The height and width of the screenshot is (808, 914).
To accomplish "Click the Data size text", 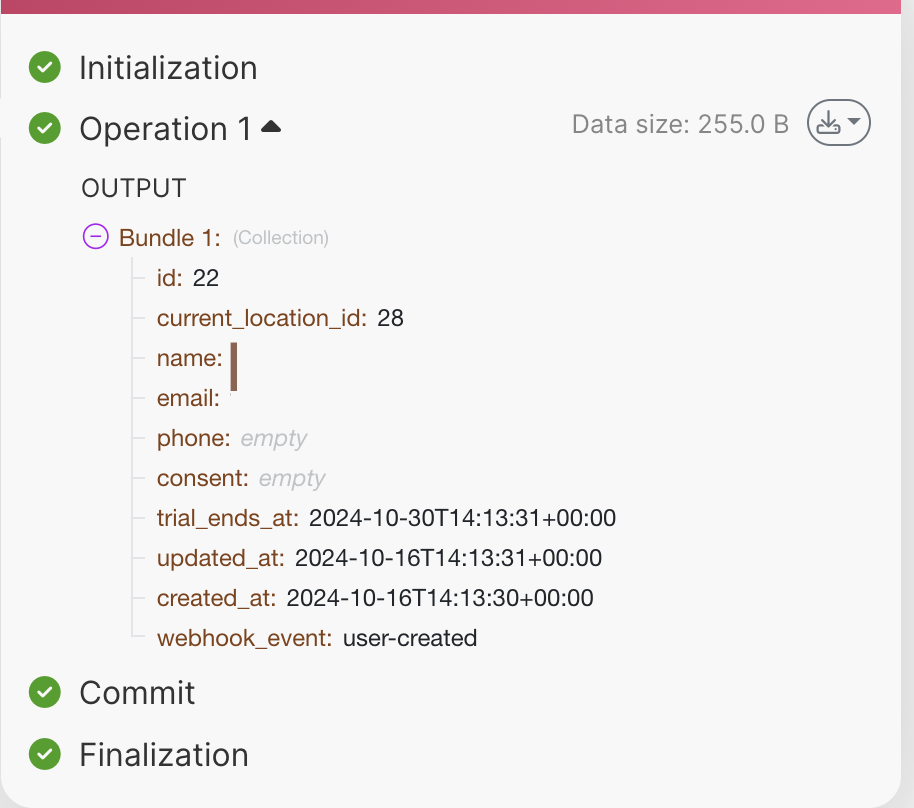I will (x=679, y=124).
